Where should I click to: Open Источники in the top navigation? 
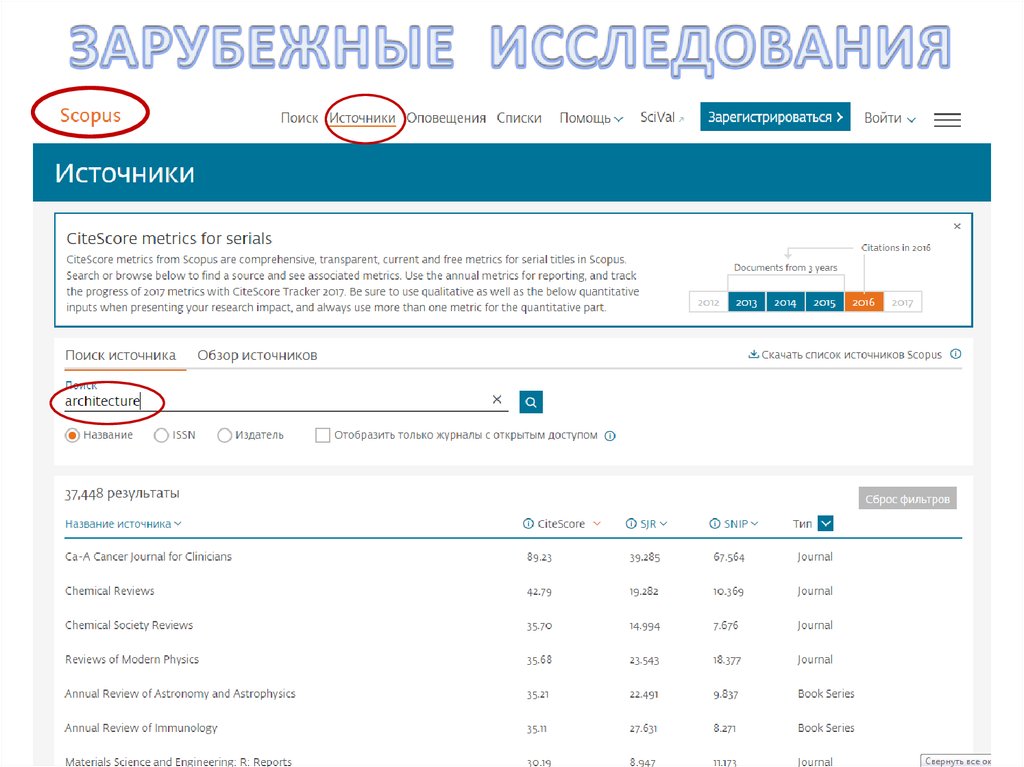[362, 118]
